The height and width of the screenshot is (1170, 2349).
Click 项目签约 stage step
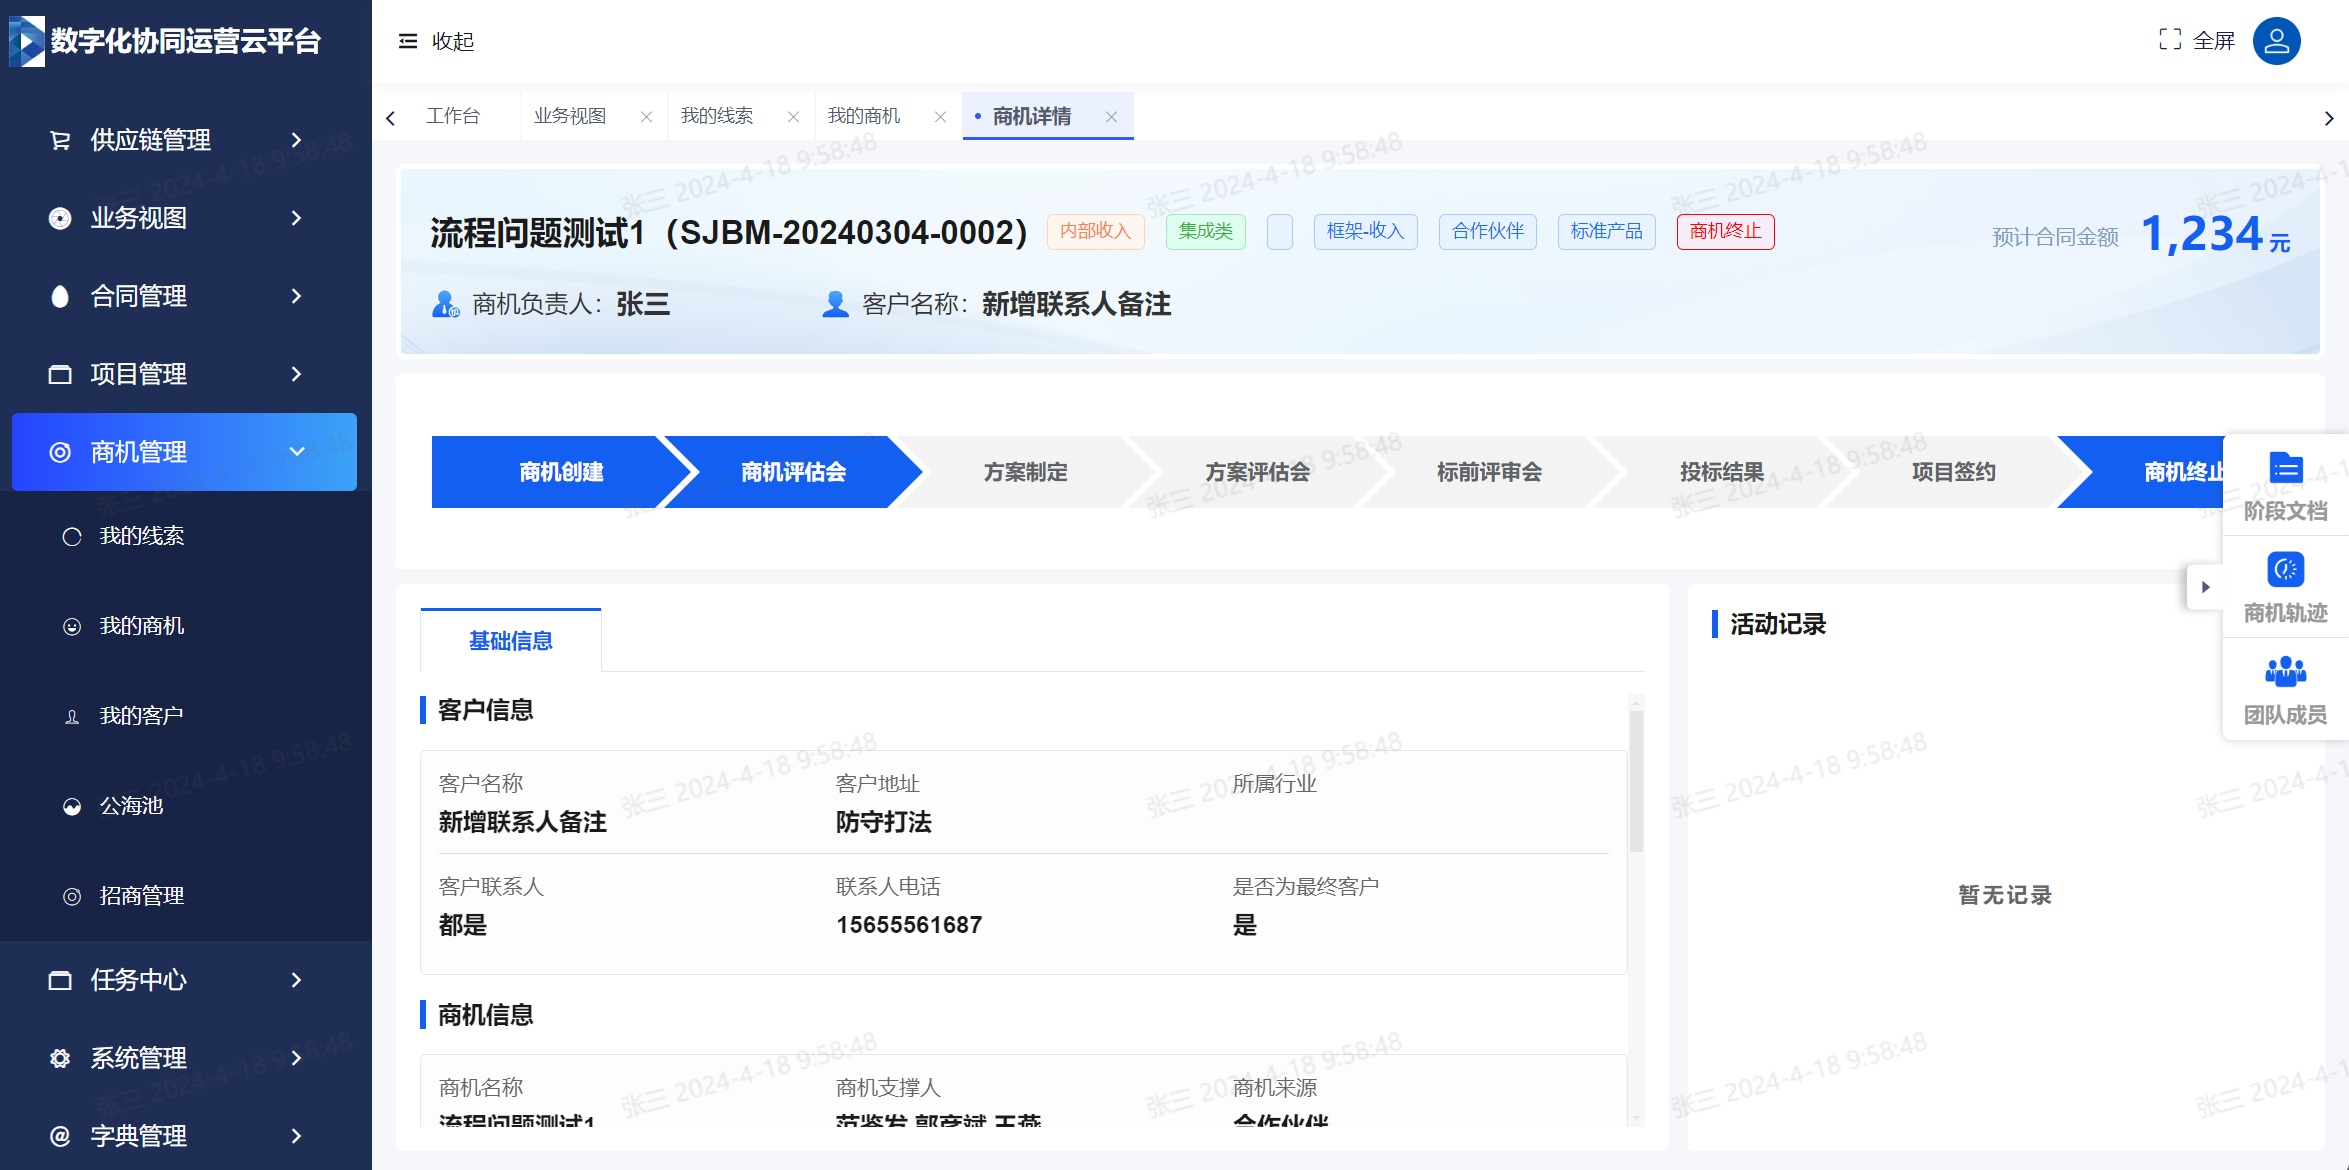tap(1953, 472)
